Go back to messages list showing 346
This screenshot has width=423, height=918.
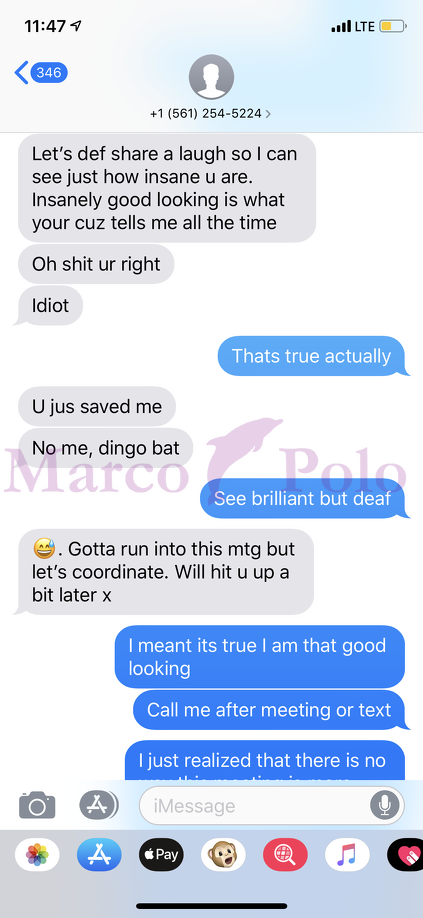point(41,73)
